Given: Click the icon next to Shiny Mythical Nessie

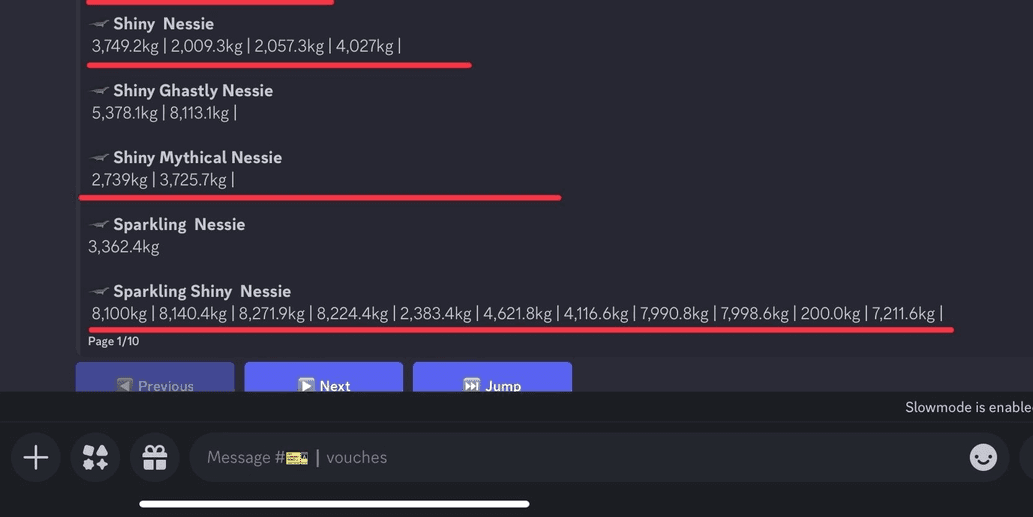Looking at the screenshot, I should pyautogui.click(x=99, y=157).
